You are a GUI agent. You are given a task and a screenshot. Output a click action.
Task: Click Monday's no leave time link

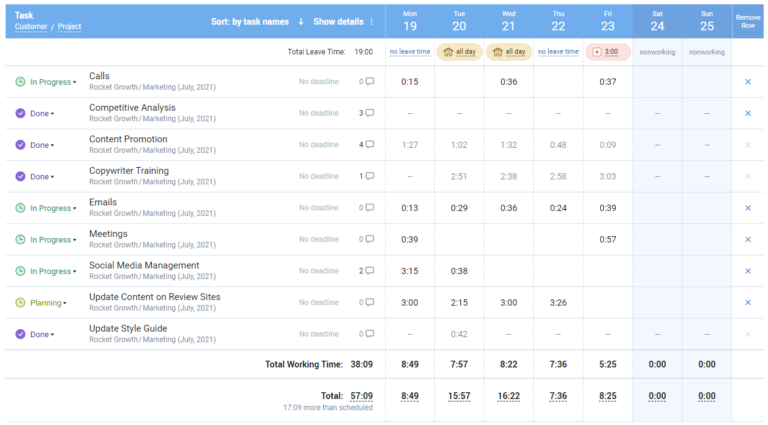click(x=410, y=52)
